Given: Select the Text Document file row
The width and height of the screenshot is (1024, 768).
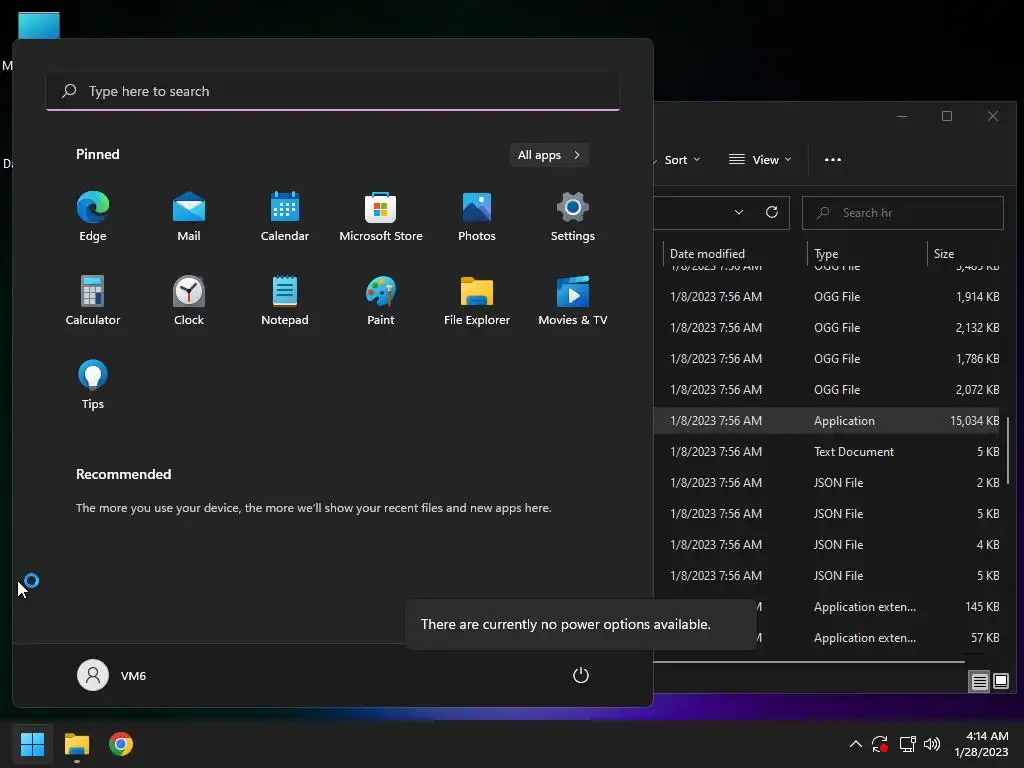Looking at the screenshot, I should pyautogui.click(x=829, y=452).
